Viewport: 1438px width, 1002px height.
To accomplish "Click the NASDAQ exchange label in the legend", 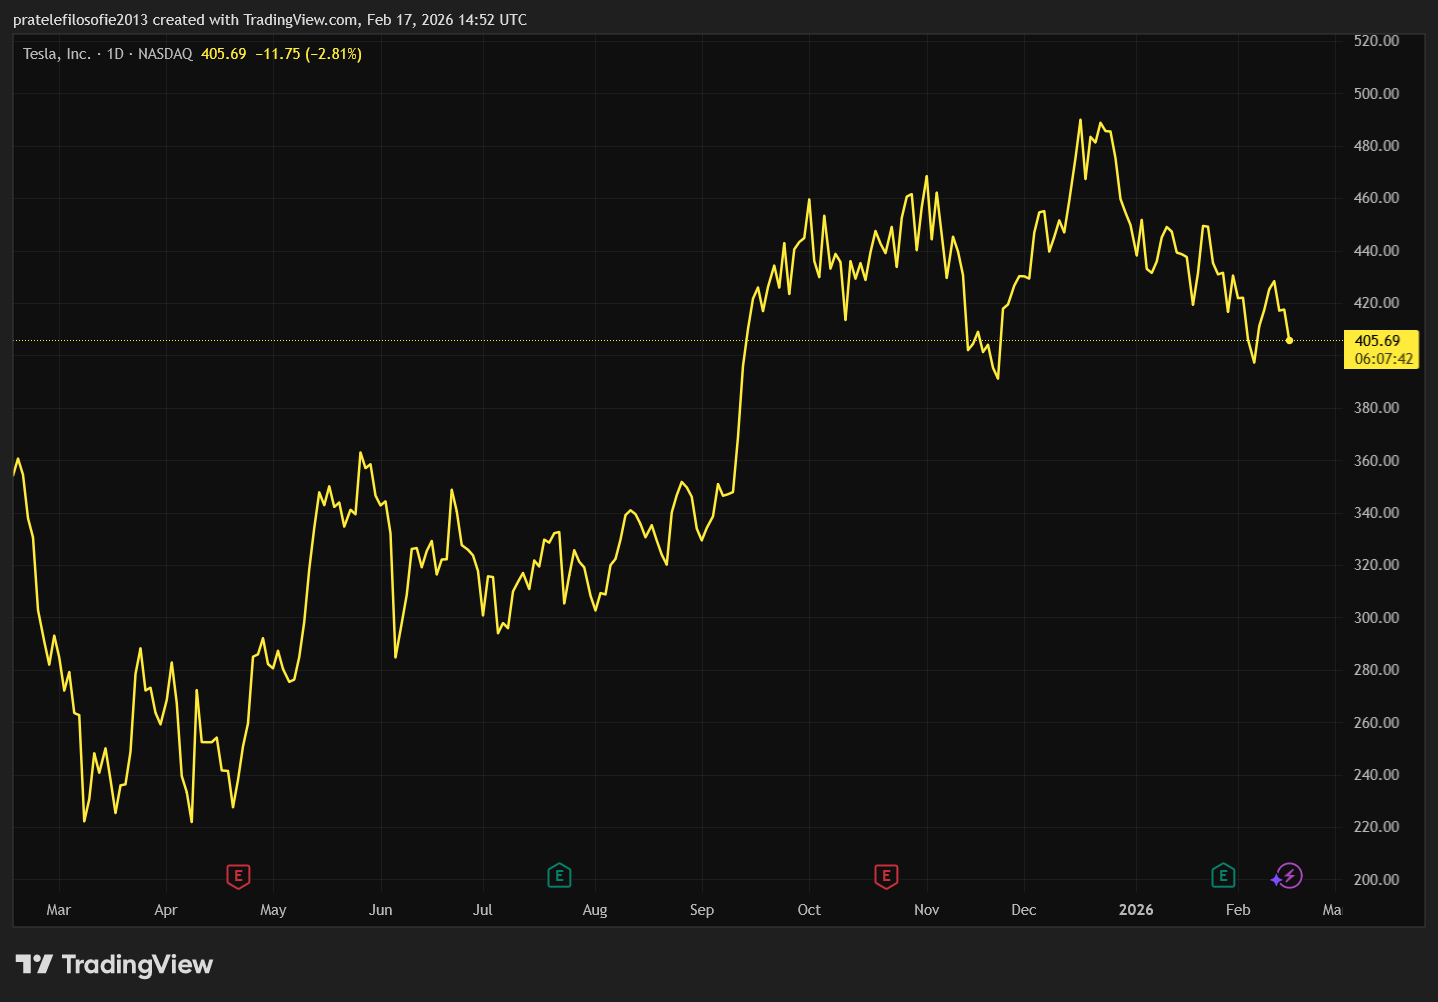I will click(165, 54).
